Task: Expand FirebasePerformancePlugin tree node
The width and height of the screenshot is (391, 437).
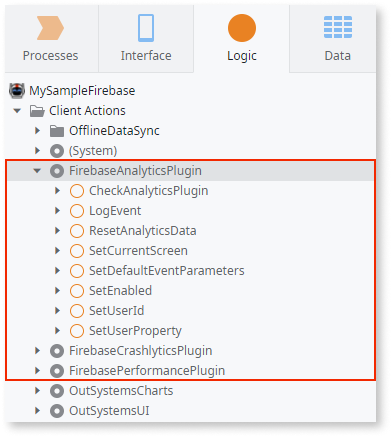Action: pyautogui.click(x=37, y=371)
